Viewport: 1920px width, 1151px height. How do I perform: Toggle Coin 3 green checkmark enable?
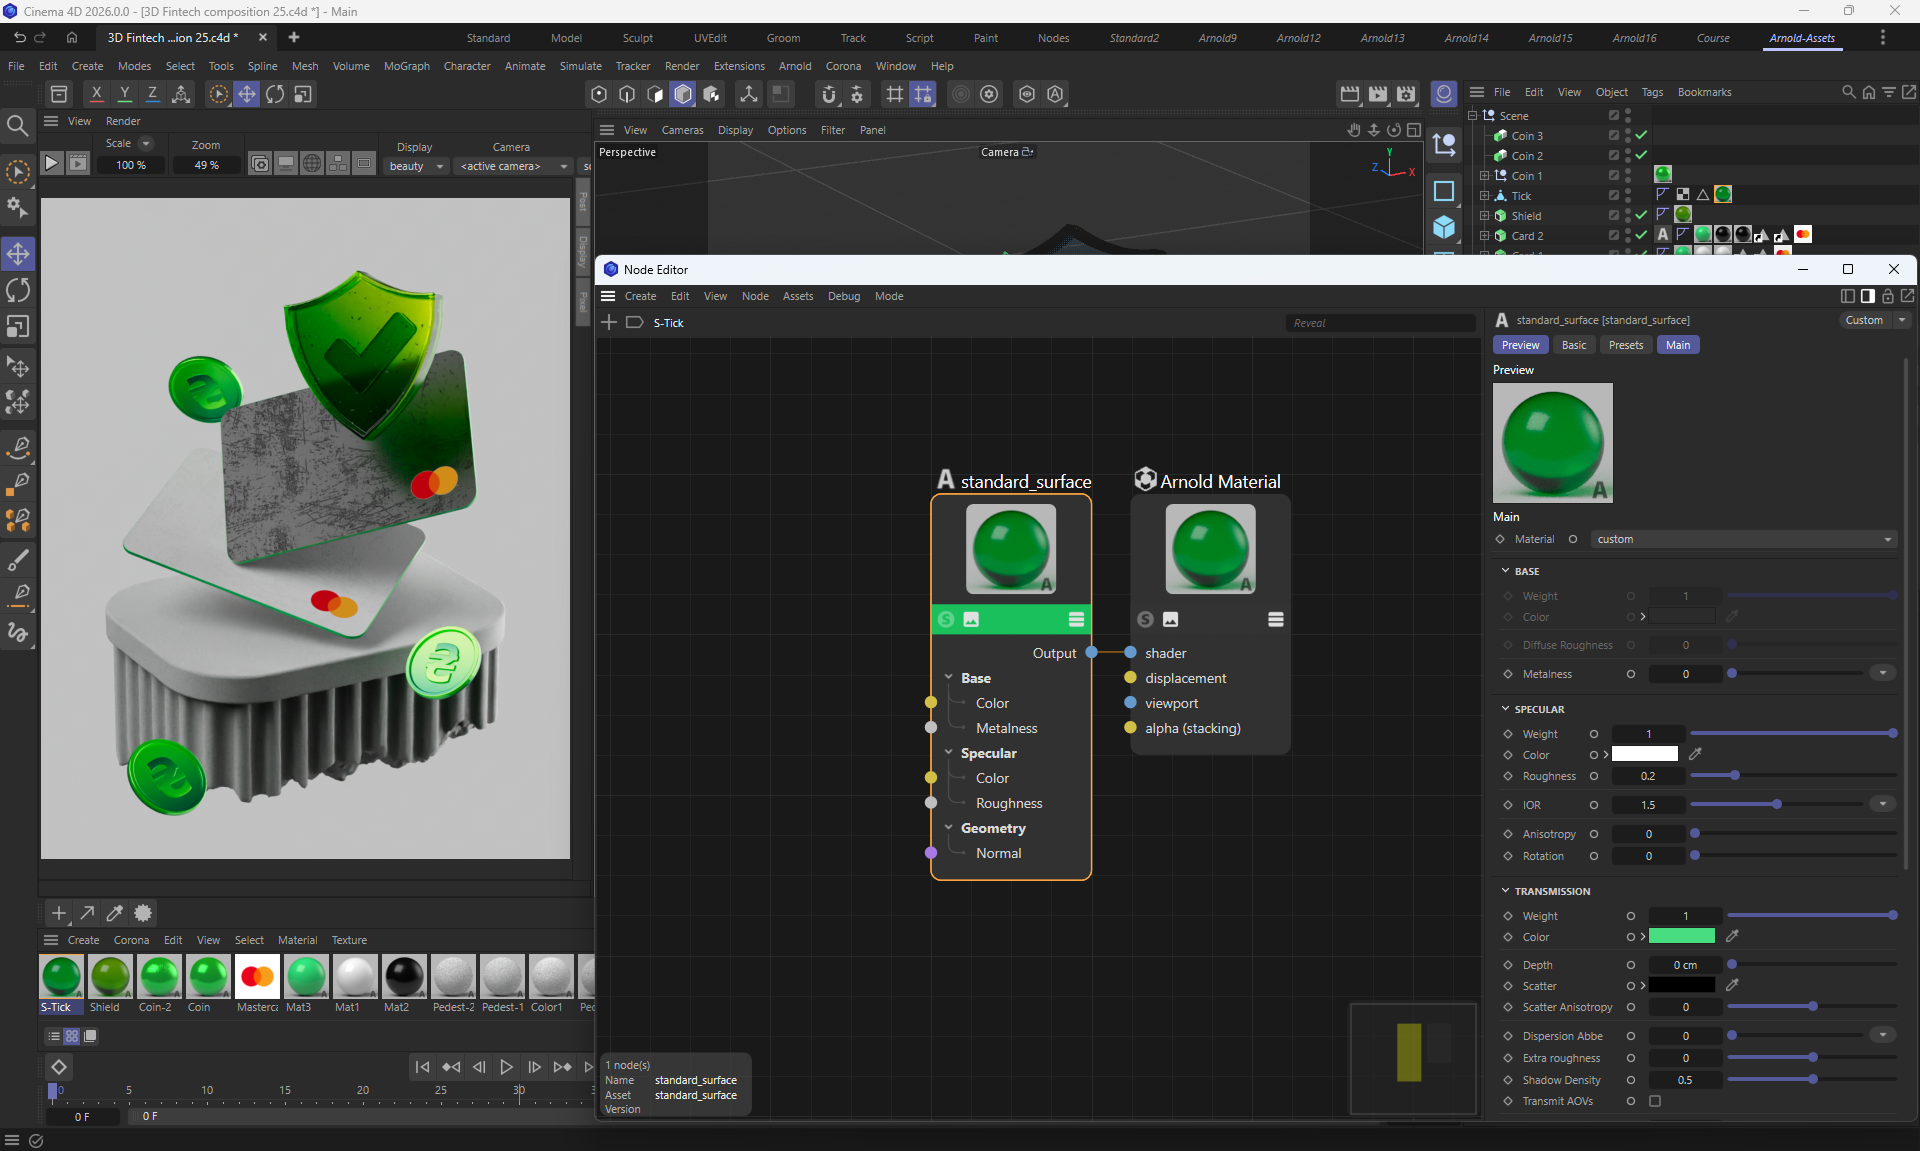(1641, 135)
